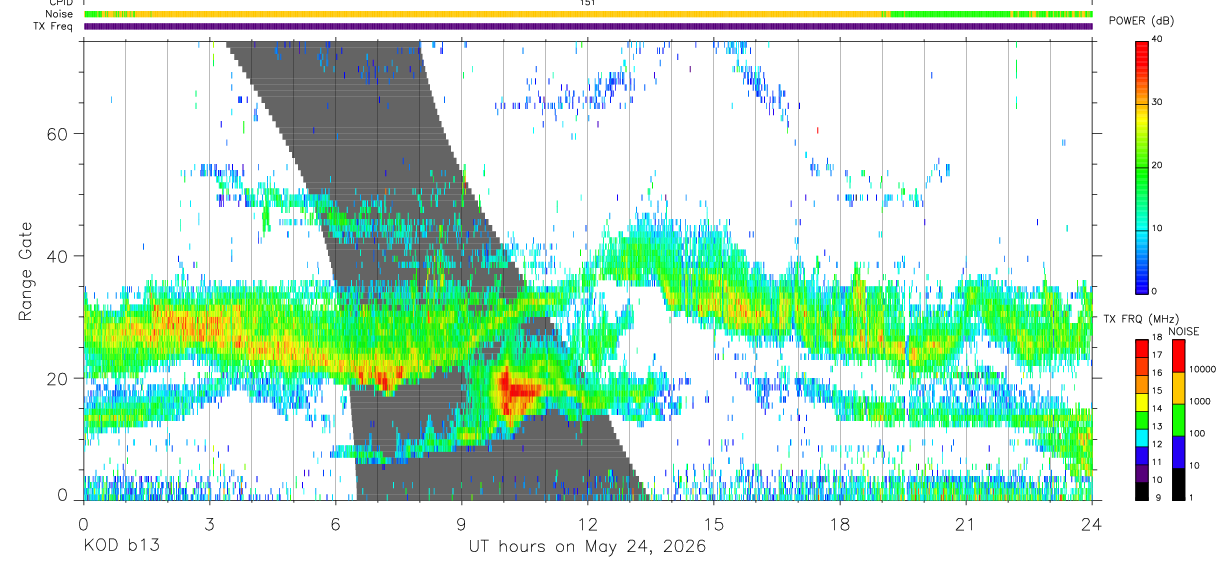1228x567 pixels.
Task: Click the '18' label on TX FRQ legend
Action: [1159, 339]
